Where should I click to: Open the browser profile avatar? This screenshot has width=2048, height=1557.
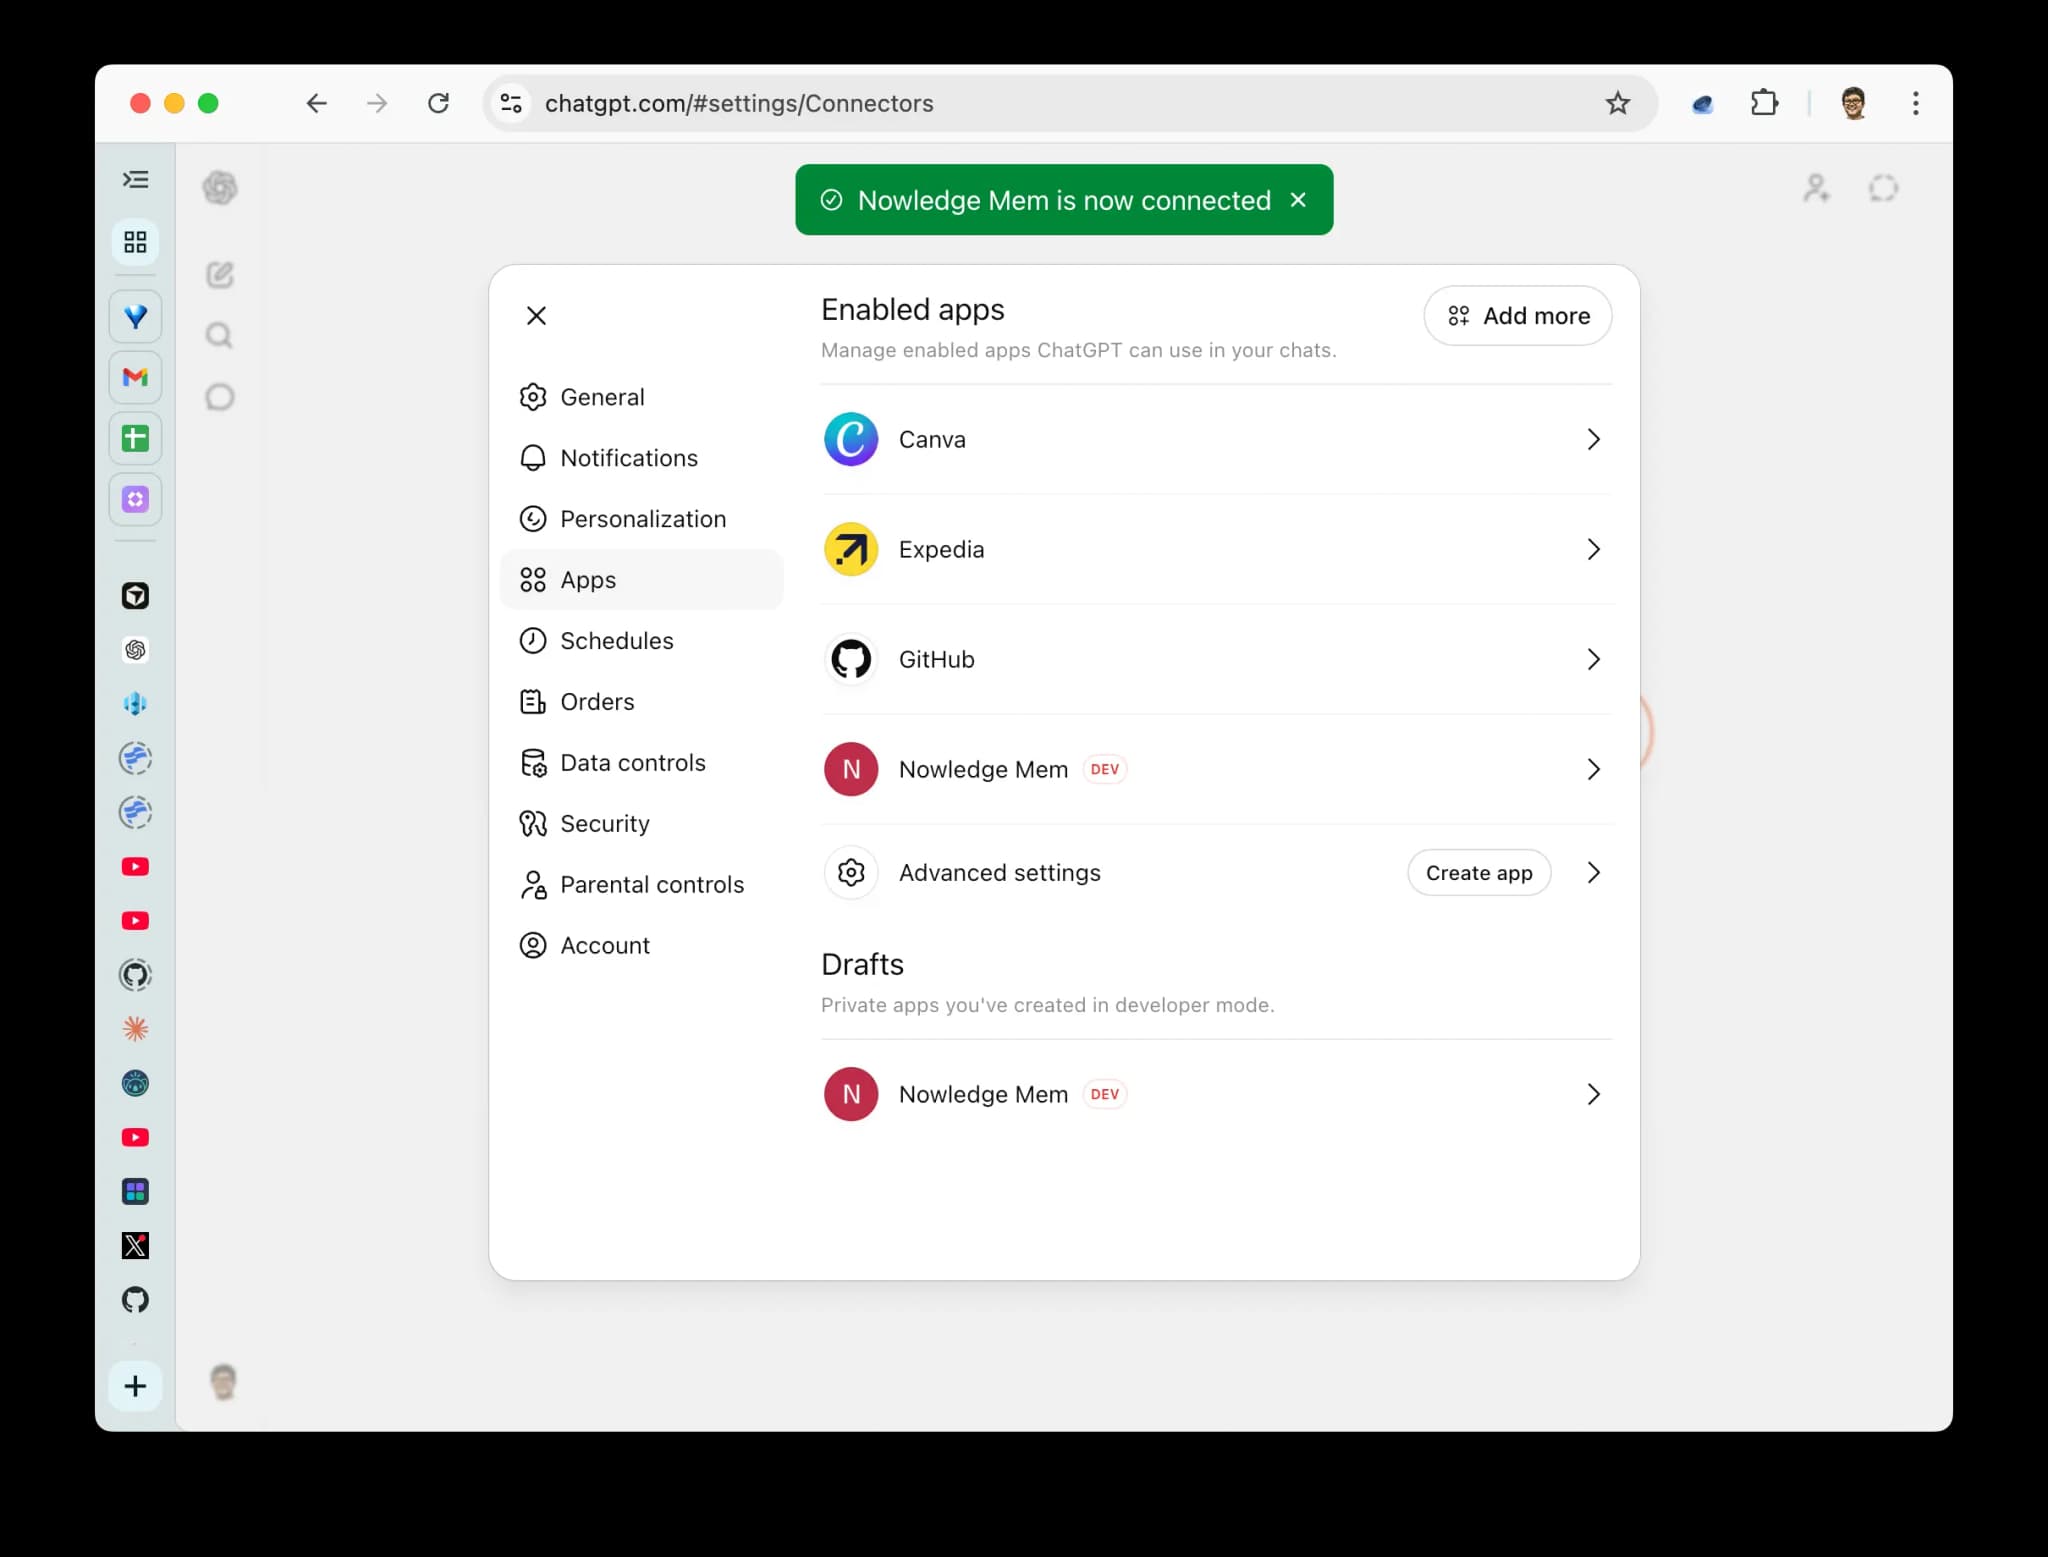tap(1853, 103)
